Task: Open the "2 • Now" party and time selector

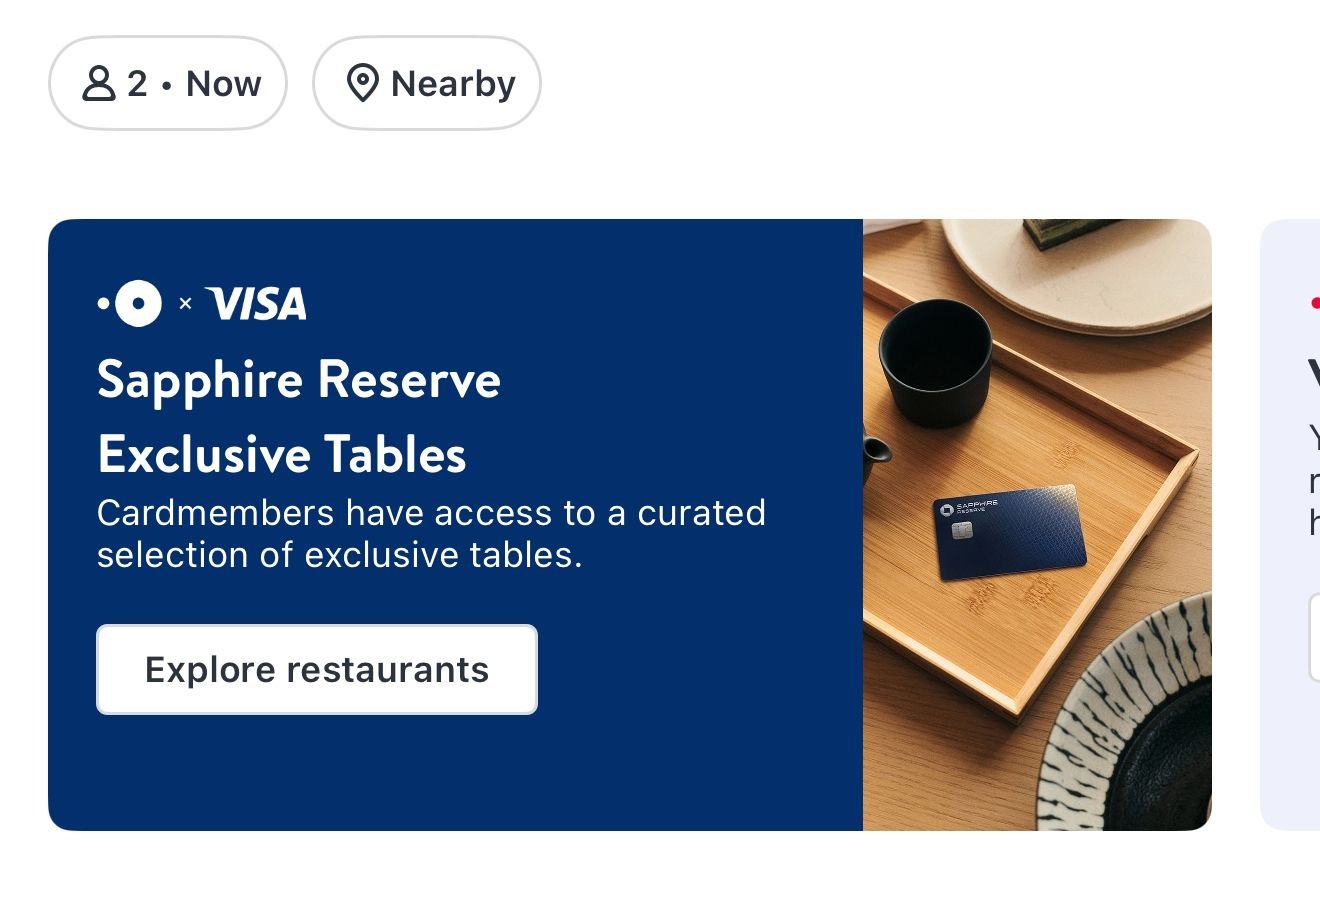Action: [x=168, y=84]
